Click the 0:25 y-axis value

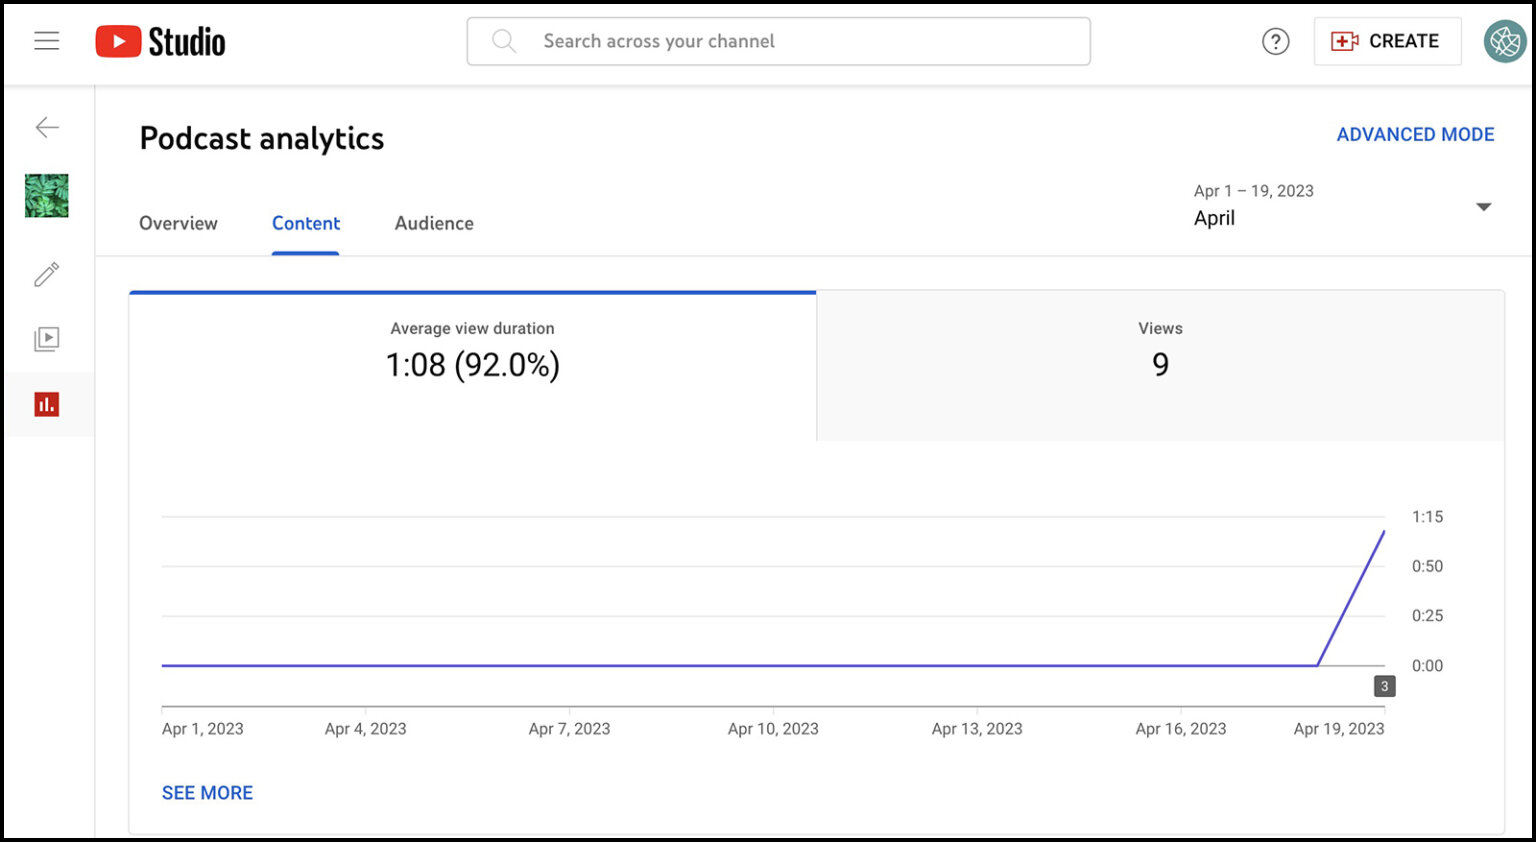point(1427,616)
